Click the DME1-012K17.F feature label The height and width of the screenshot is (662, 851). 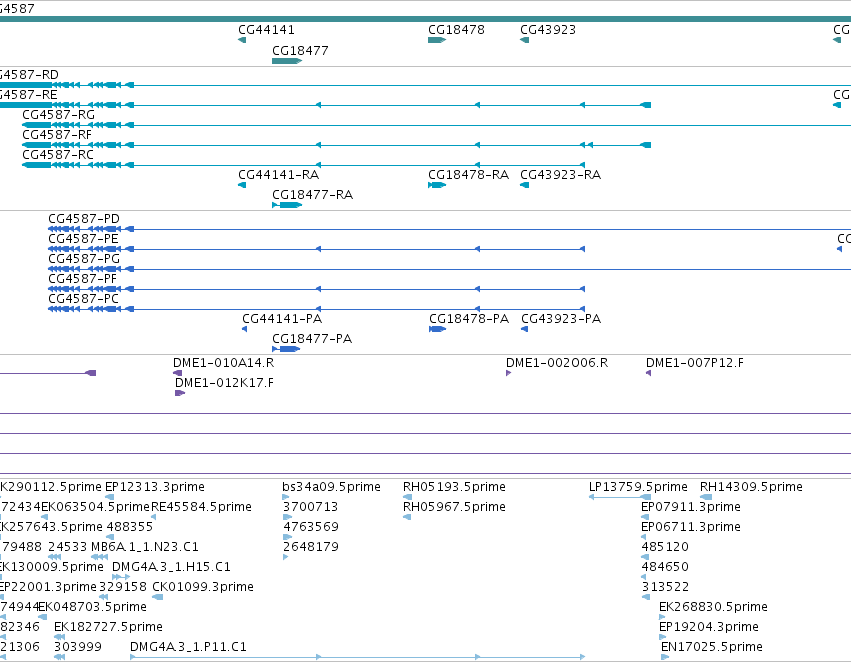(224, 383)
